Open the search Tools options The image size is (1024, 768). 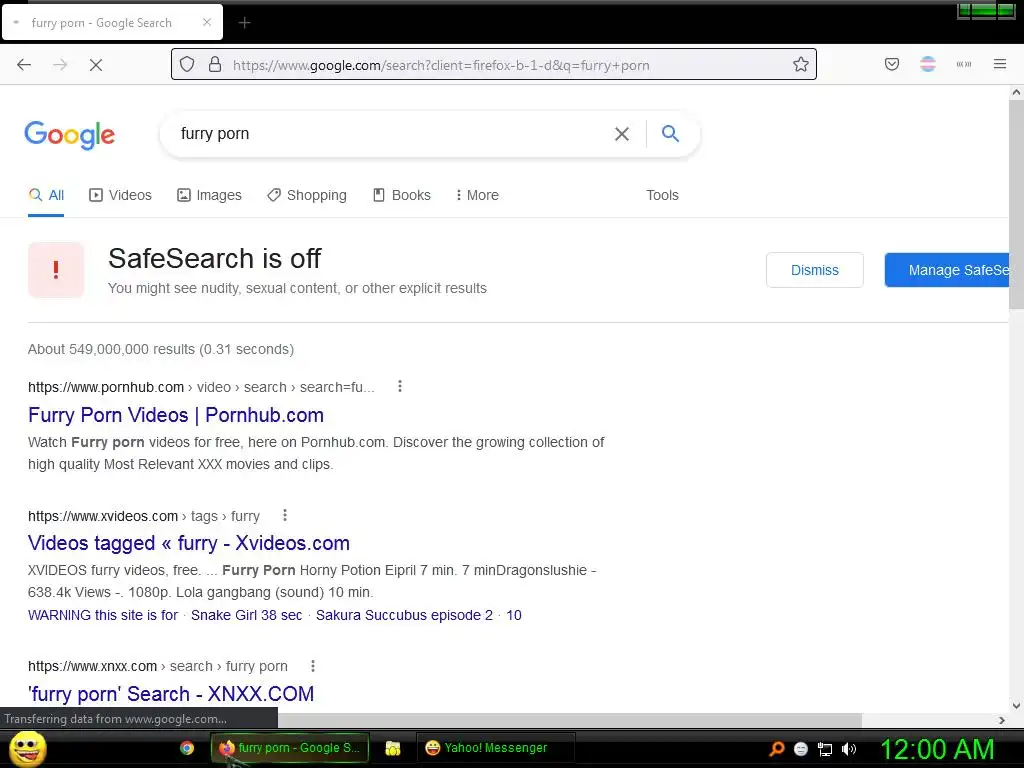pos(662,195)
